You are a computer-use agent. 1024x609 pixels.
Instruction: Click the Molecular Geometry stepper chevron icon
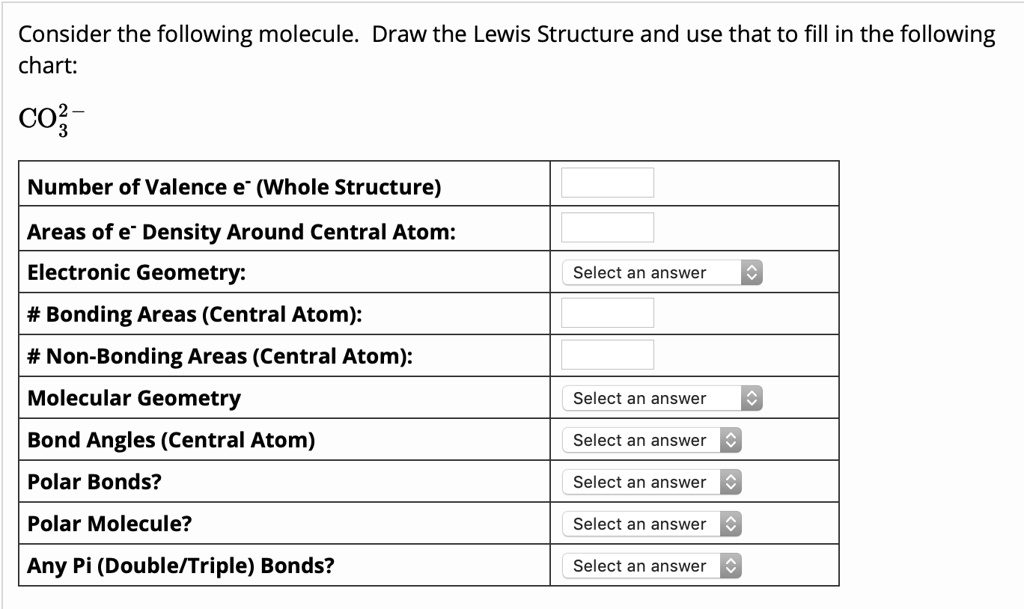(x=751, y=398)
